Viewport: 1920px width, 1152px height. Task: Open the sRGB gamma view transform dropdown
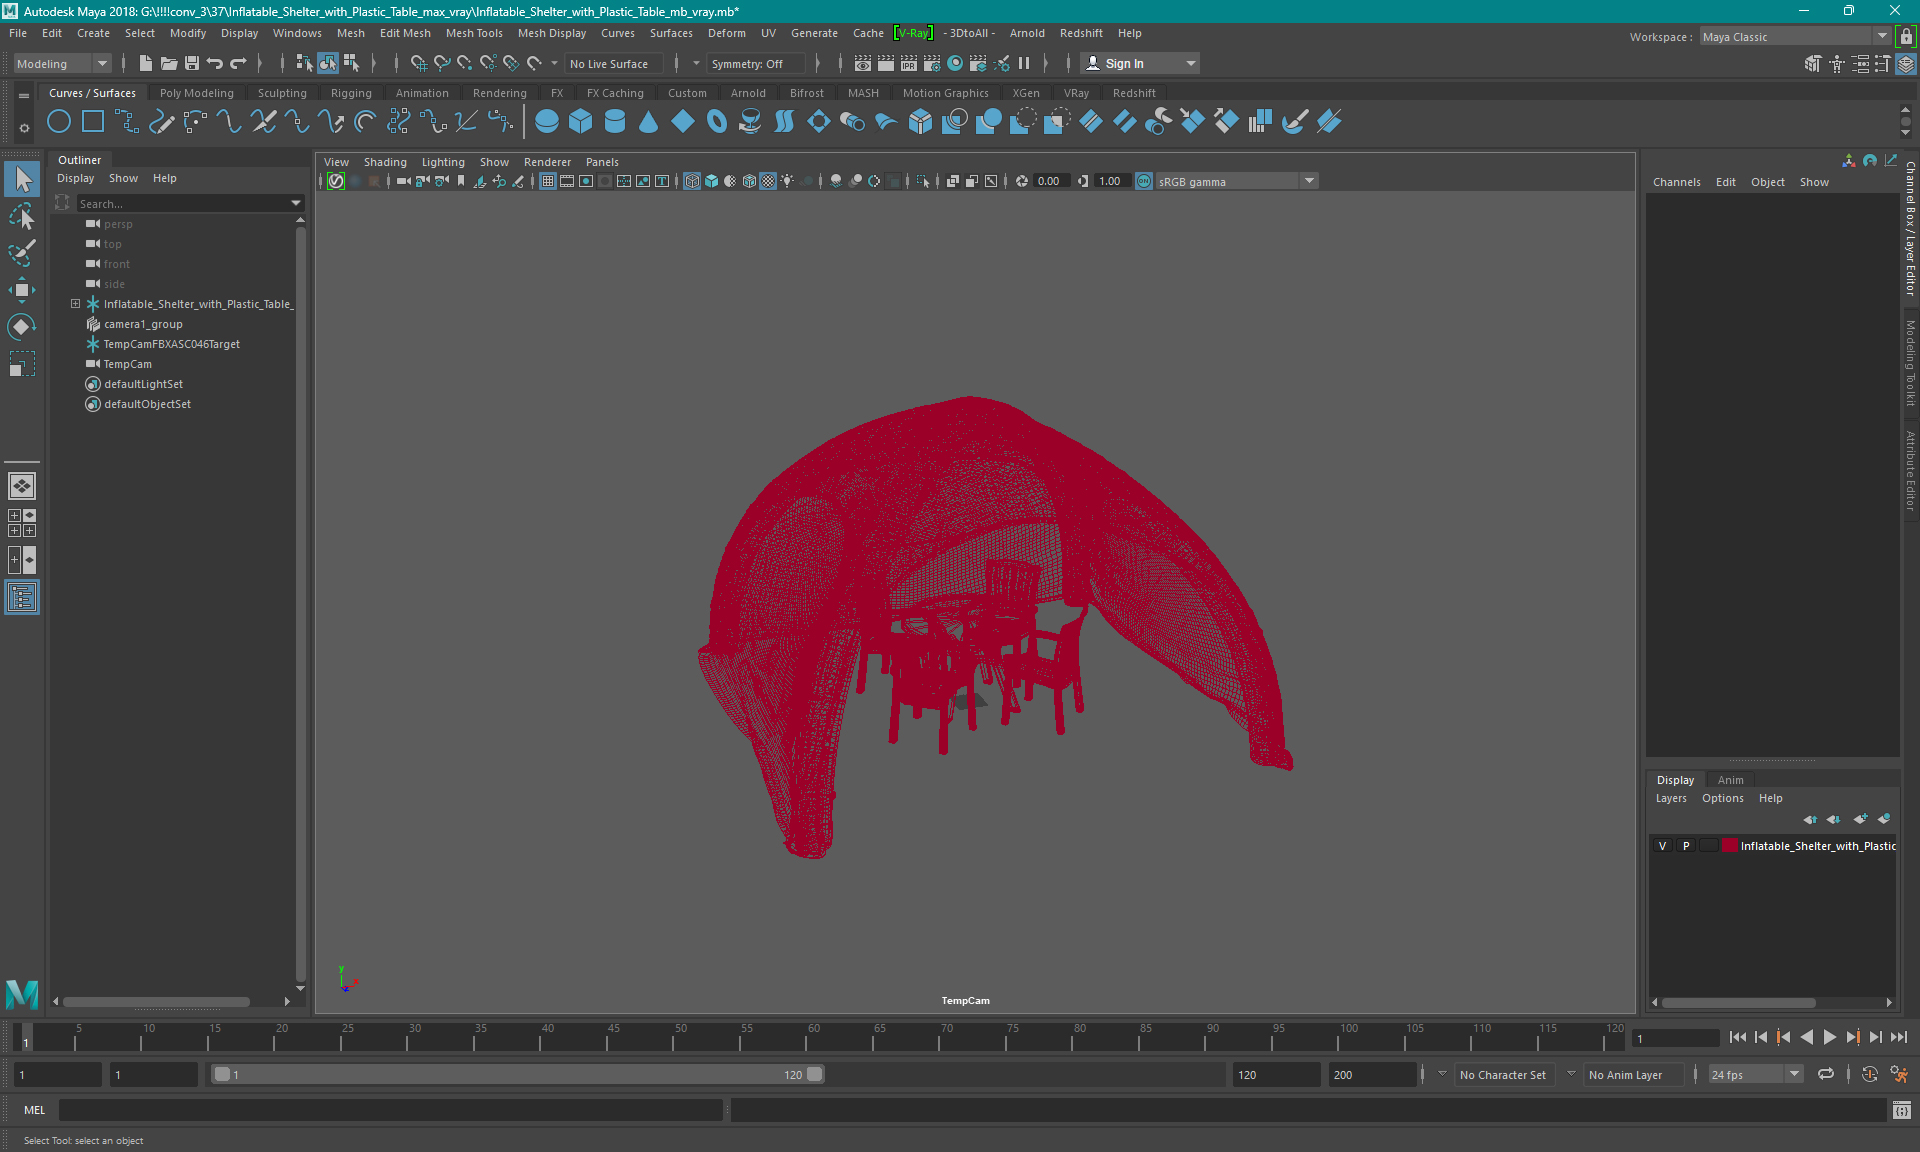(x=1237, y=181)
